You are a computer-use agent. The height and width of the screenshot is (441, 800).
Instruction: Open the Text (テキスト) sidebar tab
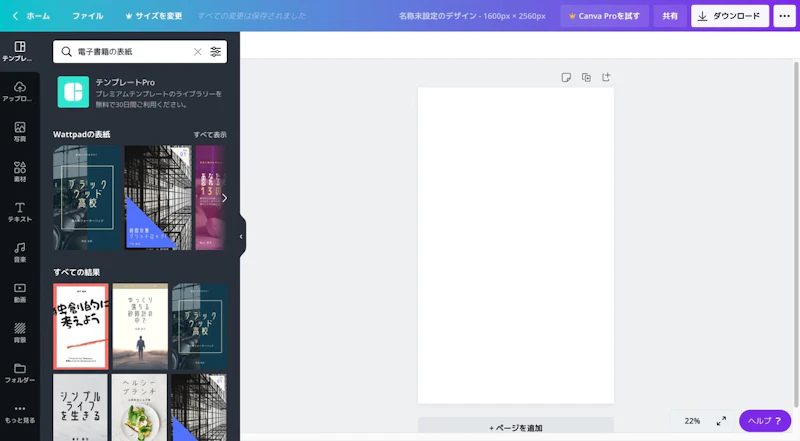coord(19,212)
